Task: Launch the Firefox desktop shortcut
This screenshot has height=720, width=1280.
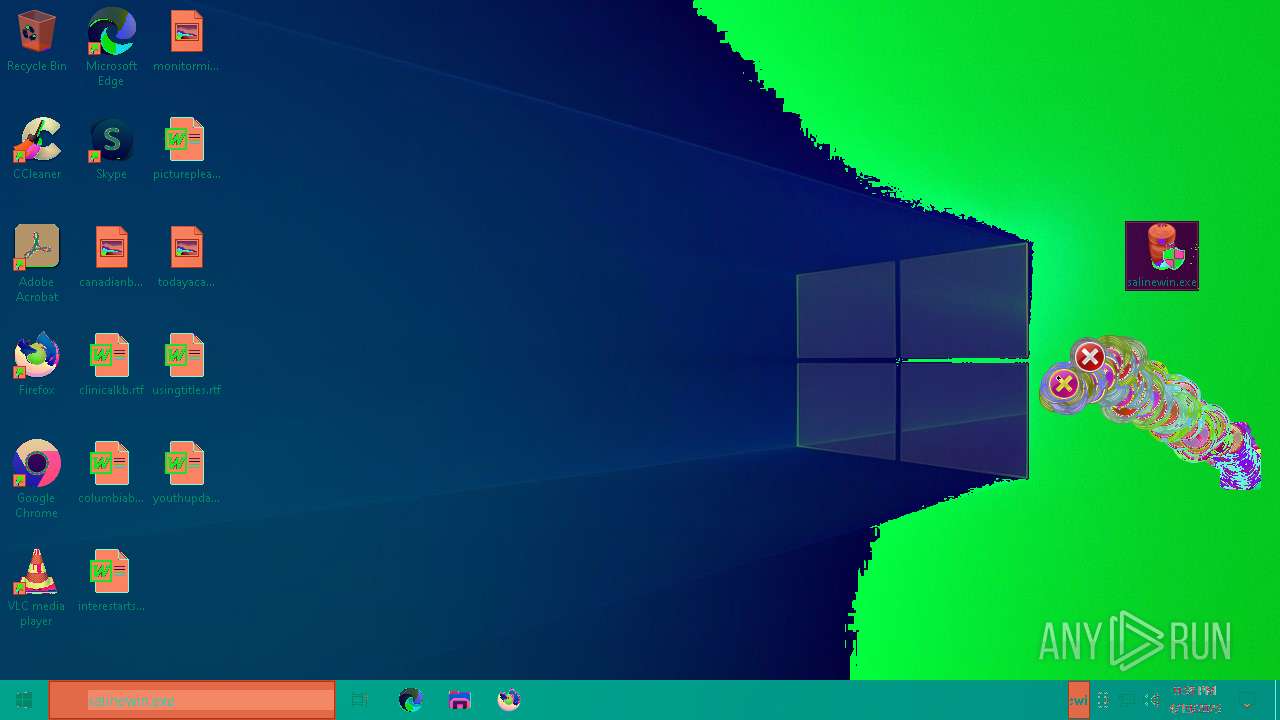Action: tap(37, 365)
